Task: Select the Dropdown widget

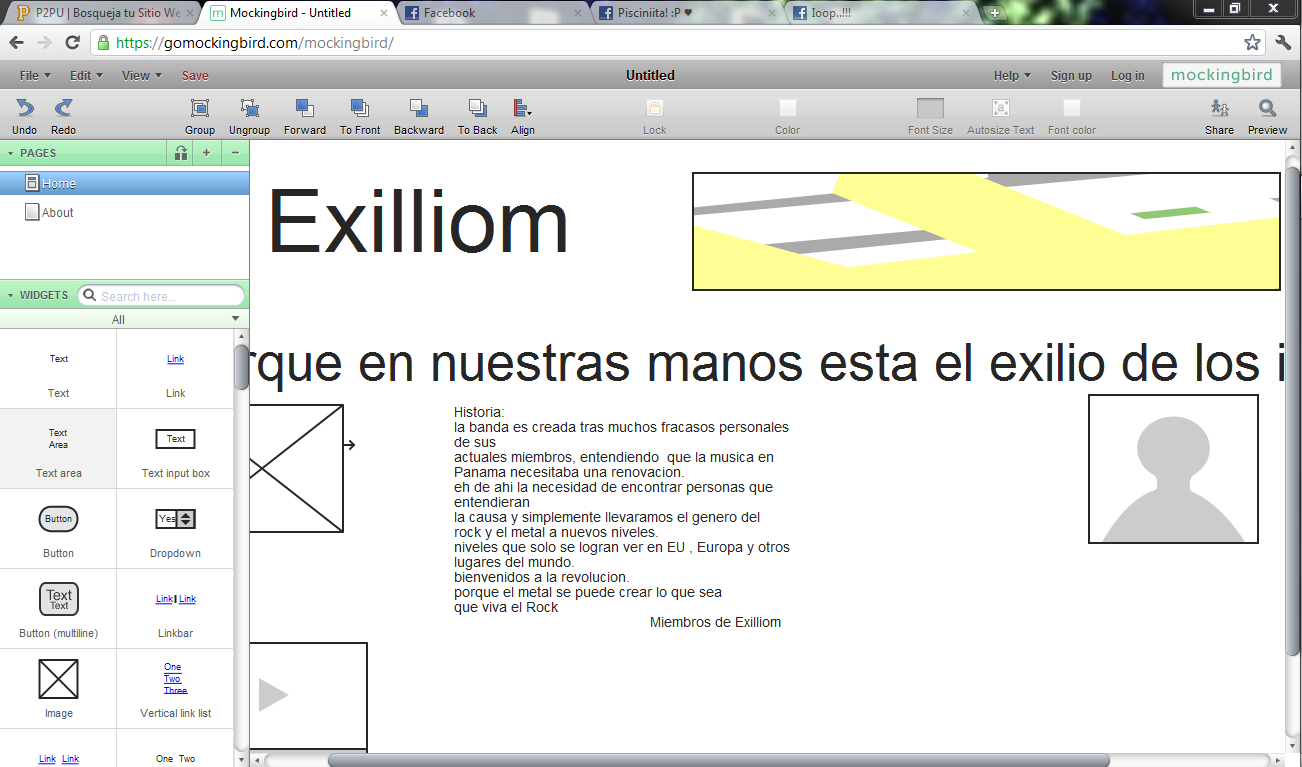Action: click(176, 528)
